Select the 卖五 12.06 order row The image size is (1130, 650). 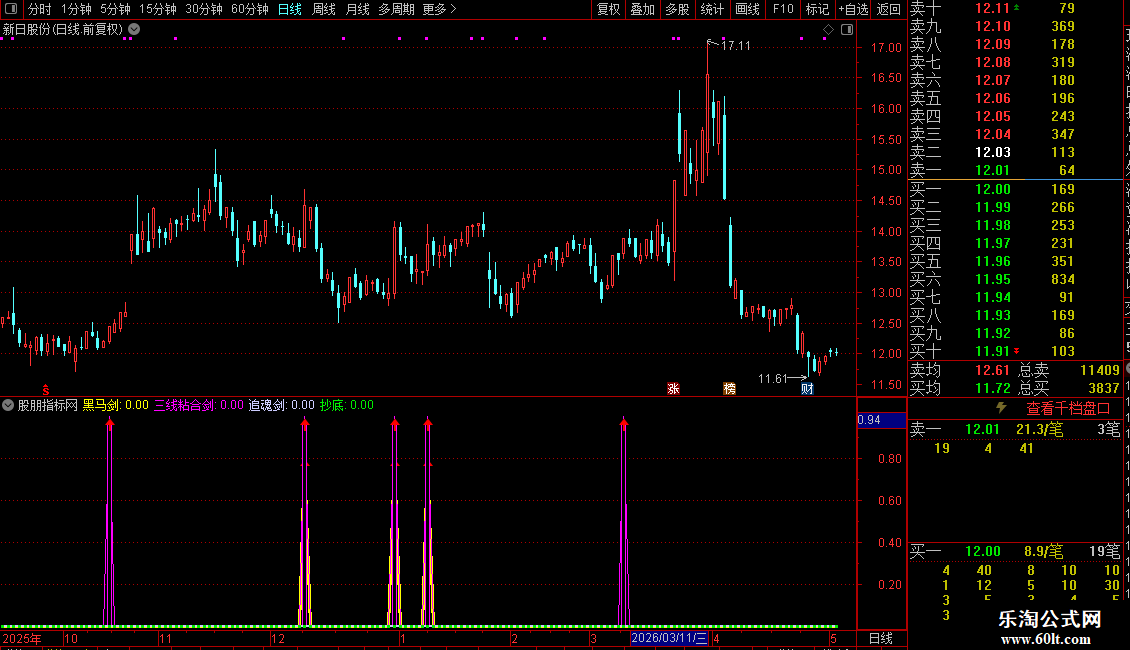1015,98
